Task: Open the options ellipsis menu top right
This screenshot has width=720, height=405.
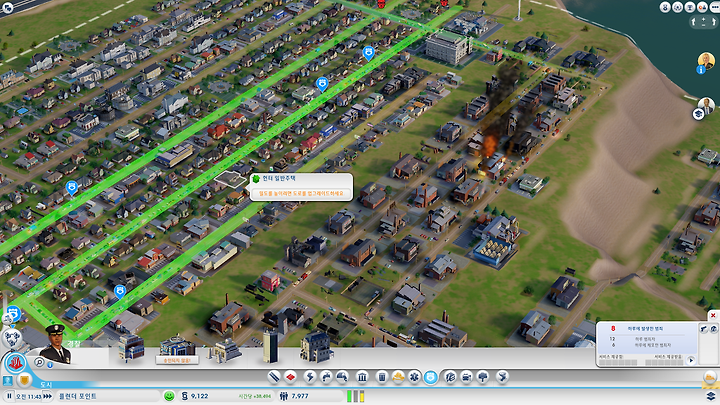Action: [714, 7]
